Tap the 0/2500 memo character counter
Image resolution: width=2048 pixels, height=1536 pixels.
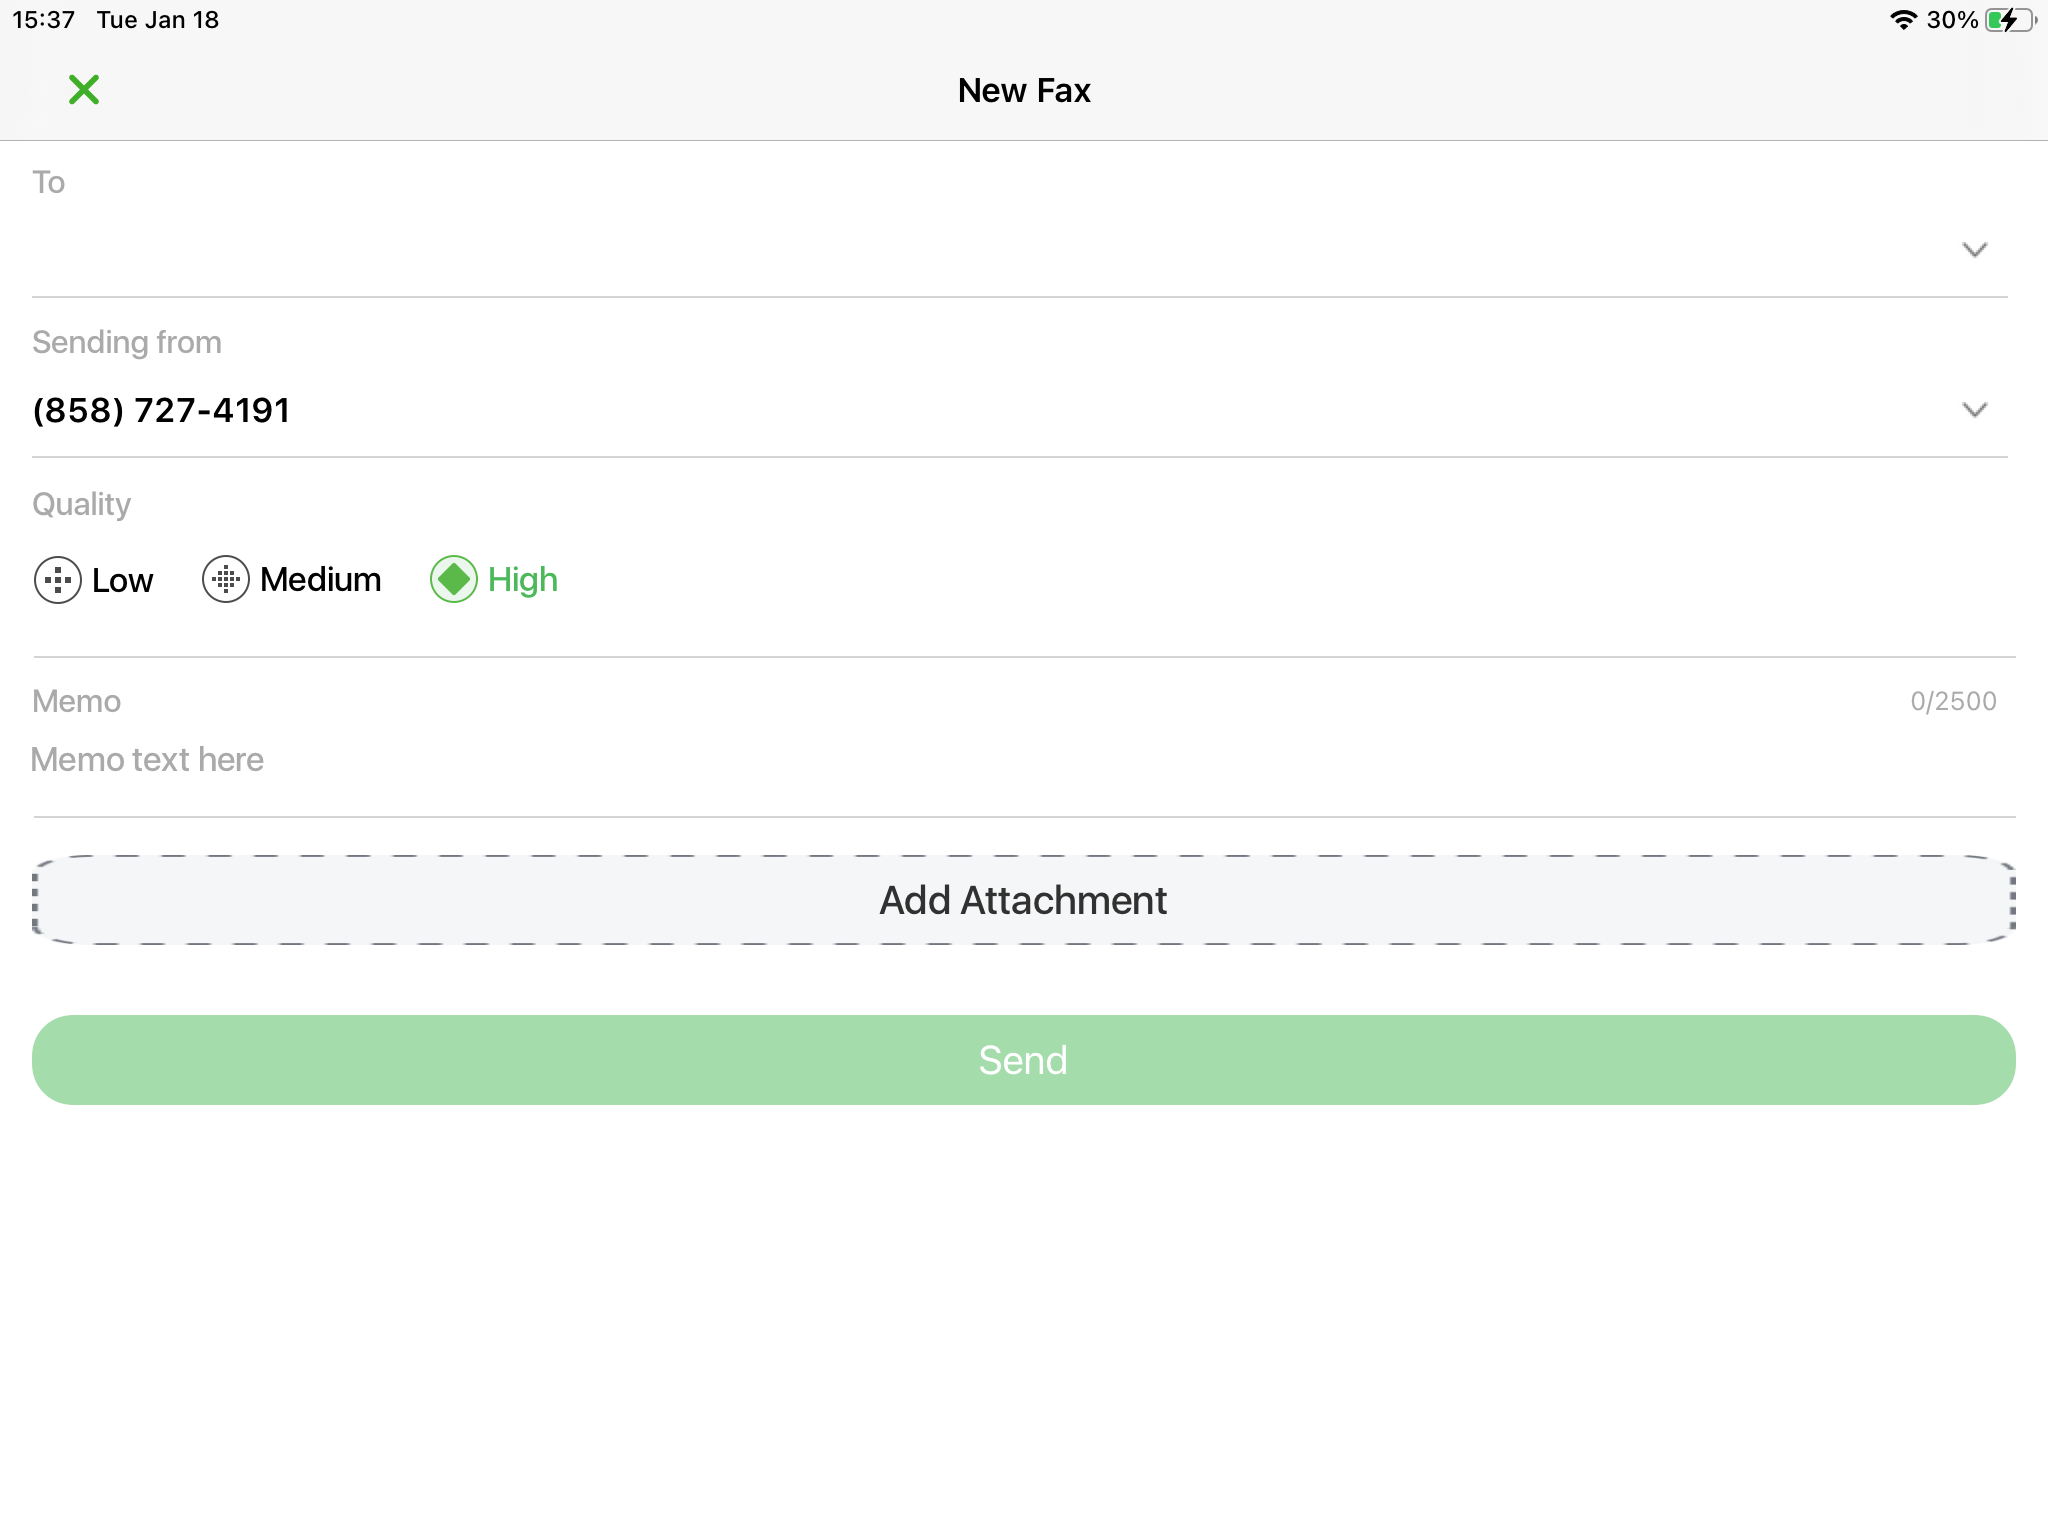(x=1953, y=701)
